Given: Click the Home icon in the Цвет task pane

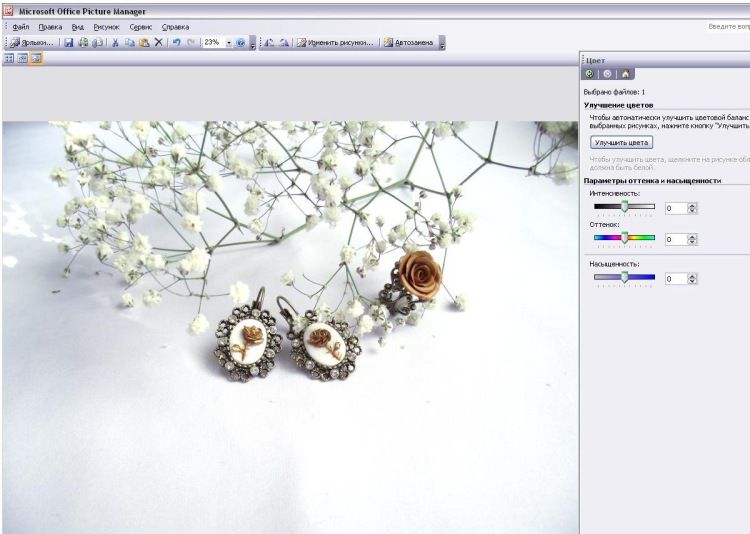Looking at the screenshot, I should 625,74.
